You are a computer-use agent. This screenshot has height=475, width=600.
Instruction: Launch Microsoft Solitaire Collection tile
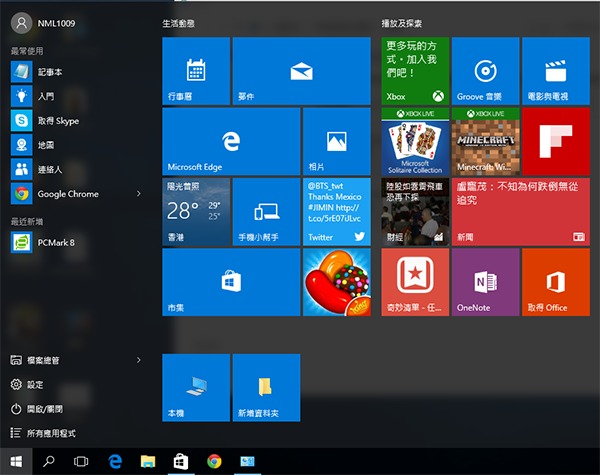point(415,141)
